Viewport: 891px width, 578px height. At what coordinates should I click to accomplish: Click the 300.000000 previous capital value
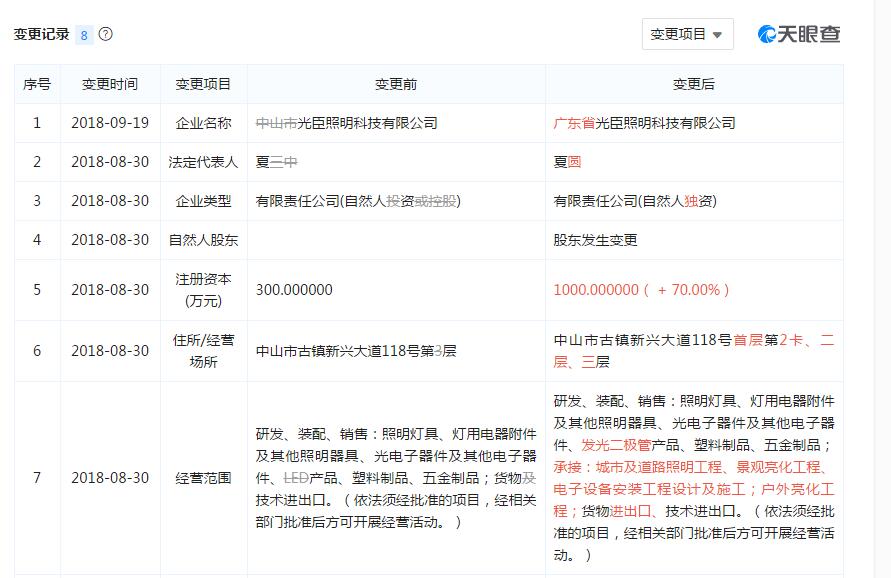[x=294, y=290]
